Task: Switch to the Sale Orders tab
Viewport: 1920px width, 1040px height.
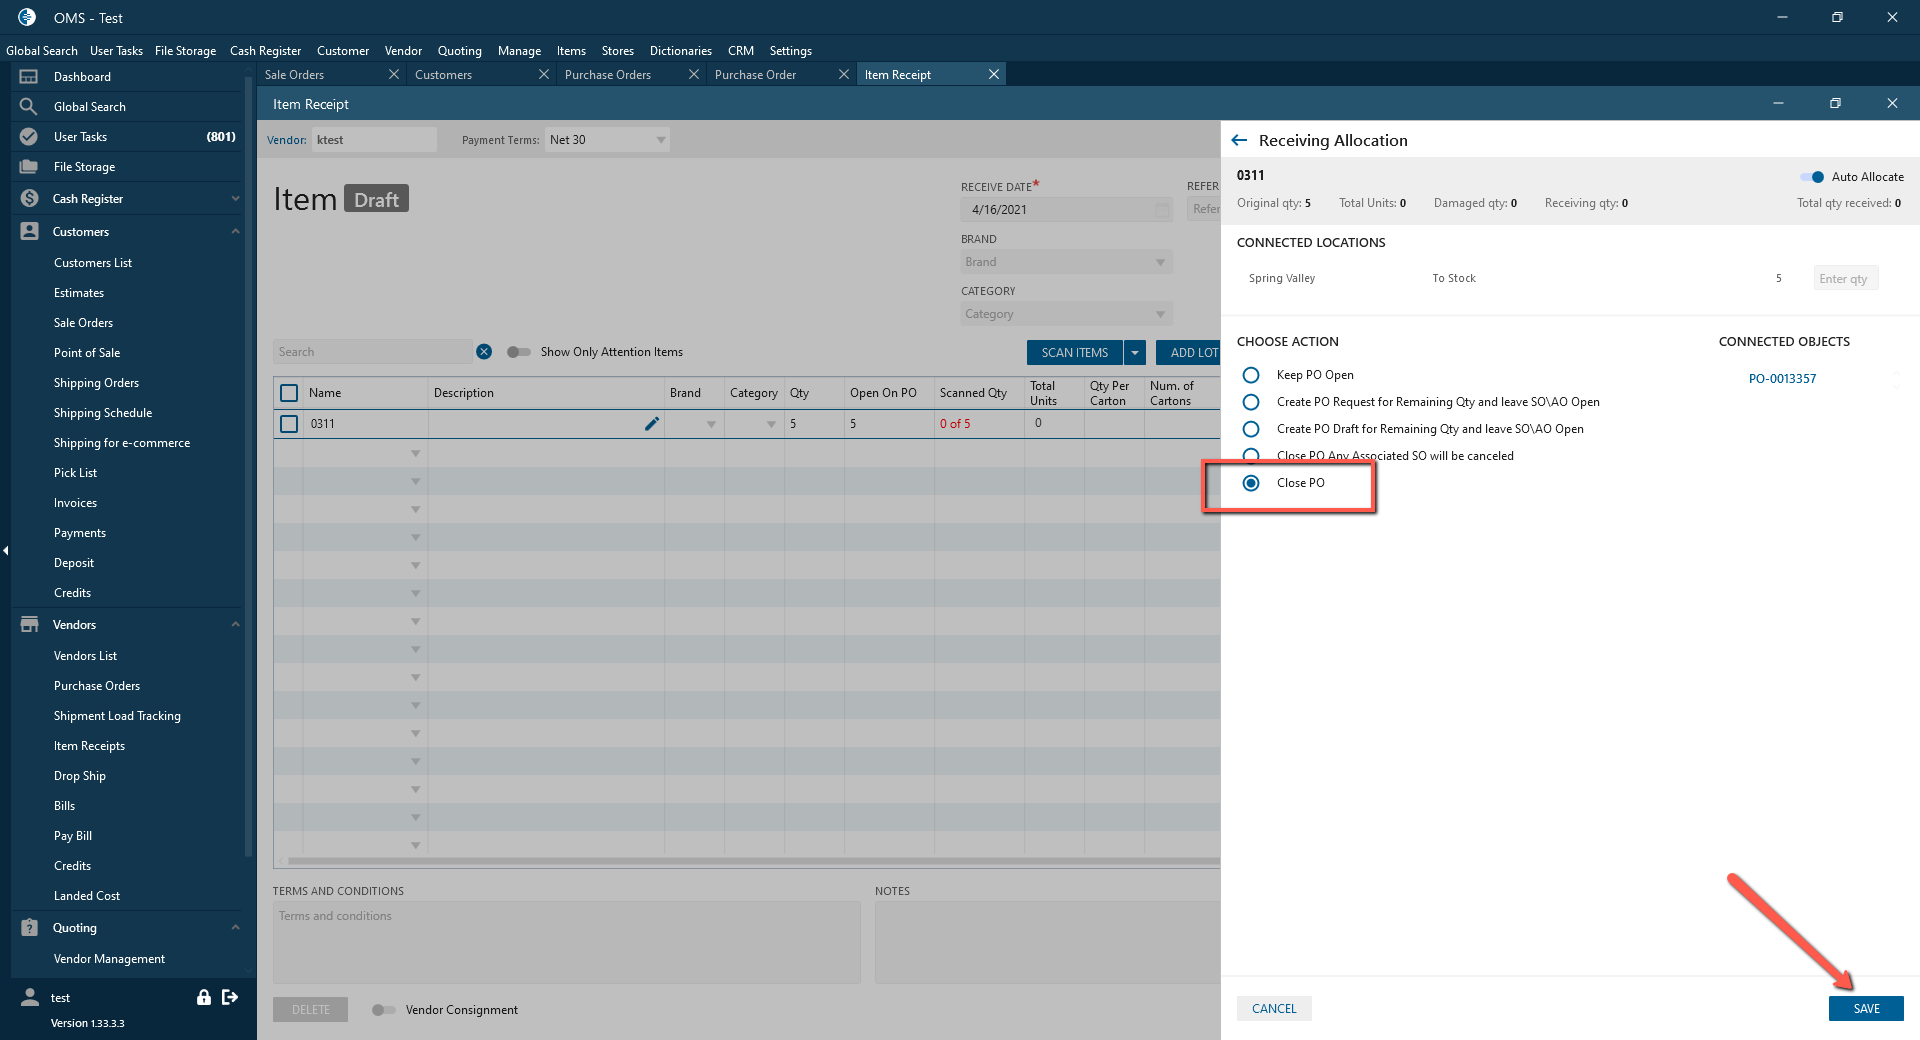Action: [x=295, y=75]
